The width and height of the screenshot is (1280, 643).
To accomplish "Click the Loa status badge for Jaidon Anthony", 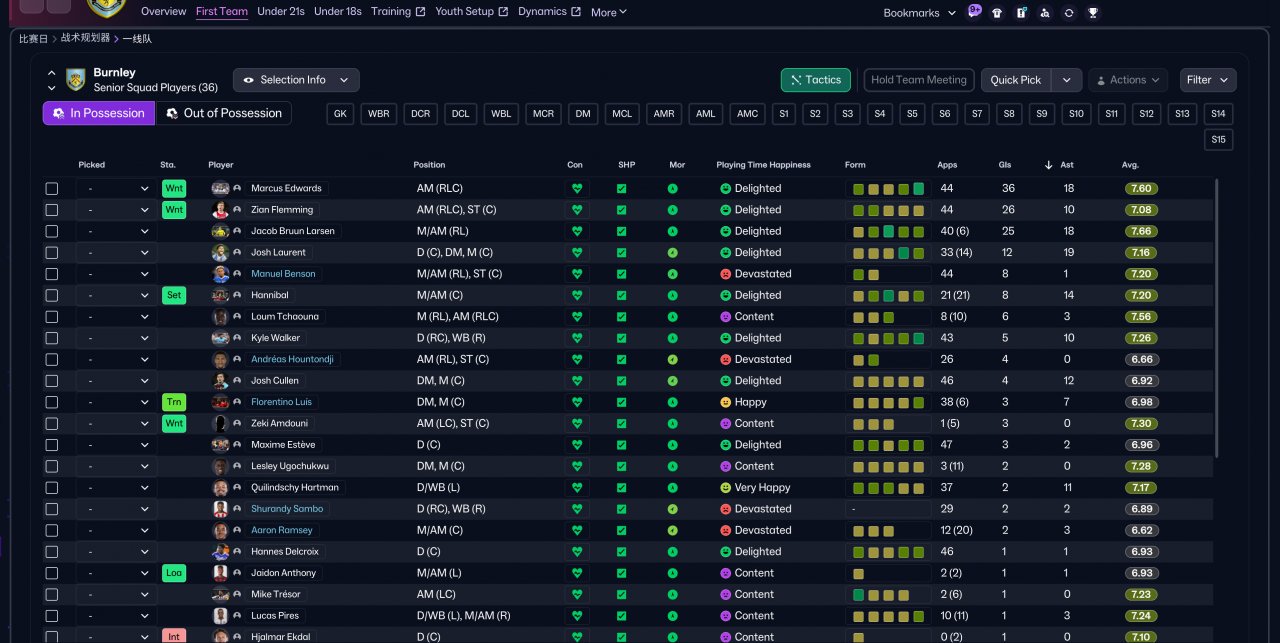I will 174,573.
